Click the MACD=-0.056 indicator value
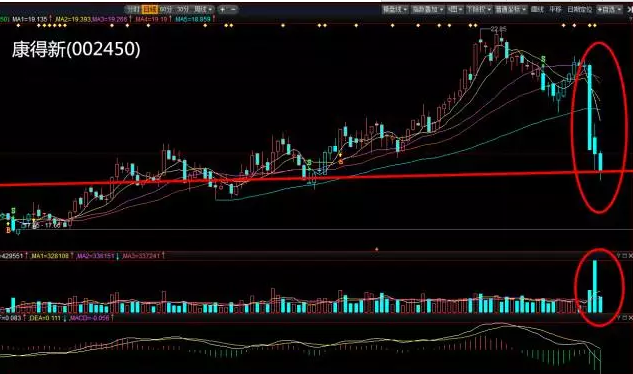633x374 pixels. pos(89,318)
